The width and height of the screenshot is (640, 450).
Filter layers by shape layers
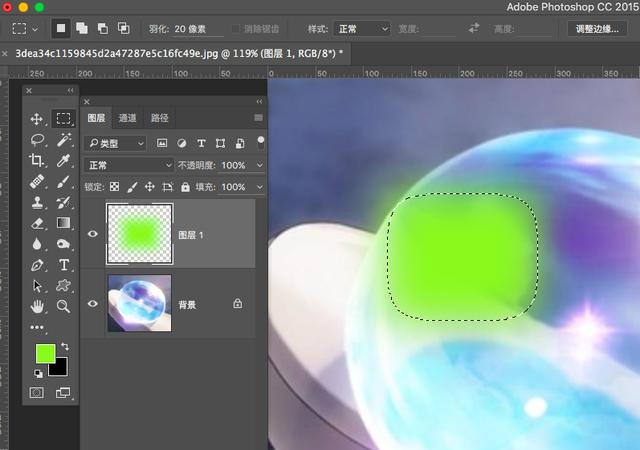[x=220, y=143]
